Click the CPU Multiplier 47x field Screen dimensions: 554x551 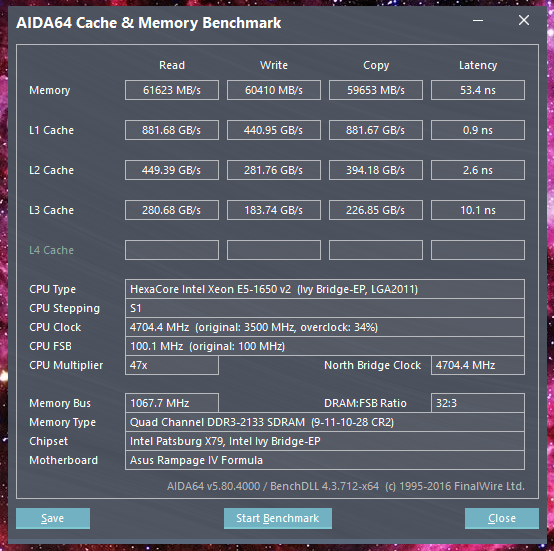click(x=172, y=365)
